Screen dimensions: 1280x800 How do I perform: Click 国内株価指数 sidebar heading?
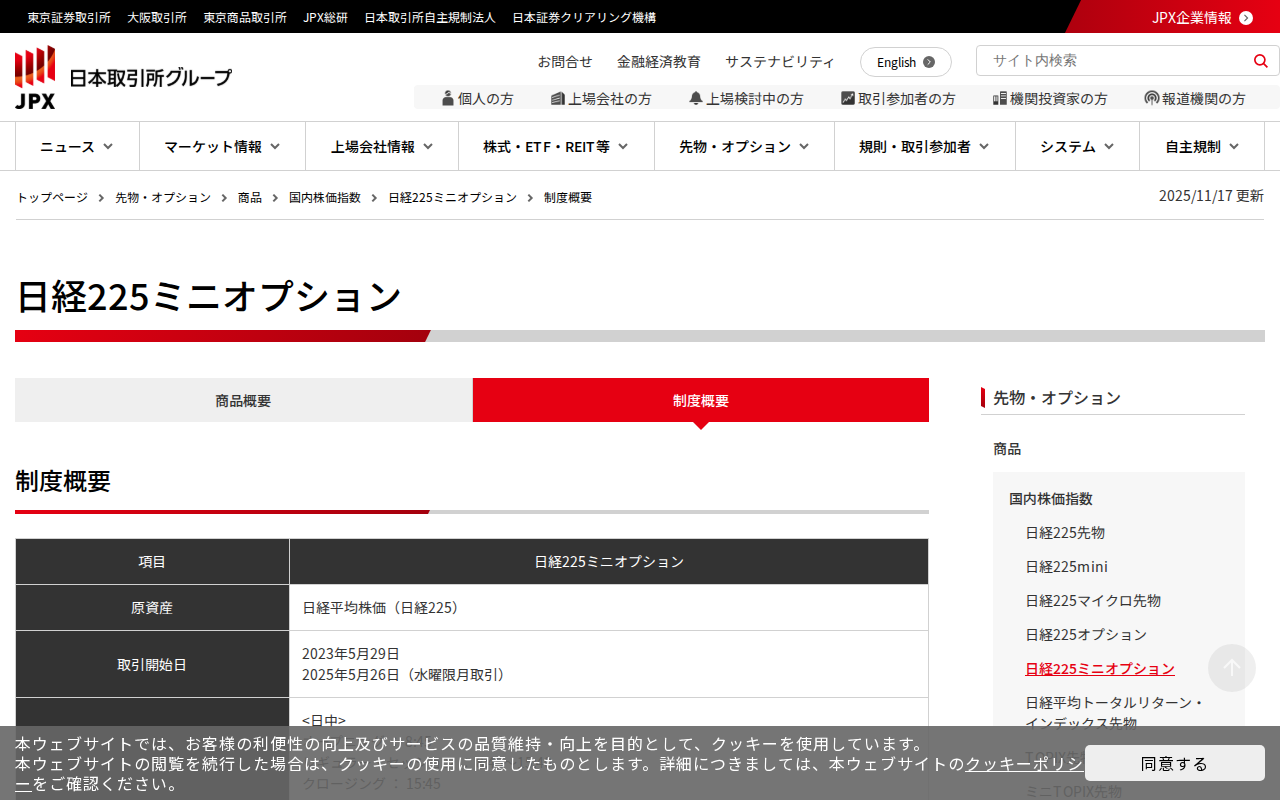click(1051, 498)
